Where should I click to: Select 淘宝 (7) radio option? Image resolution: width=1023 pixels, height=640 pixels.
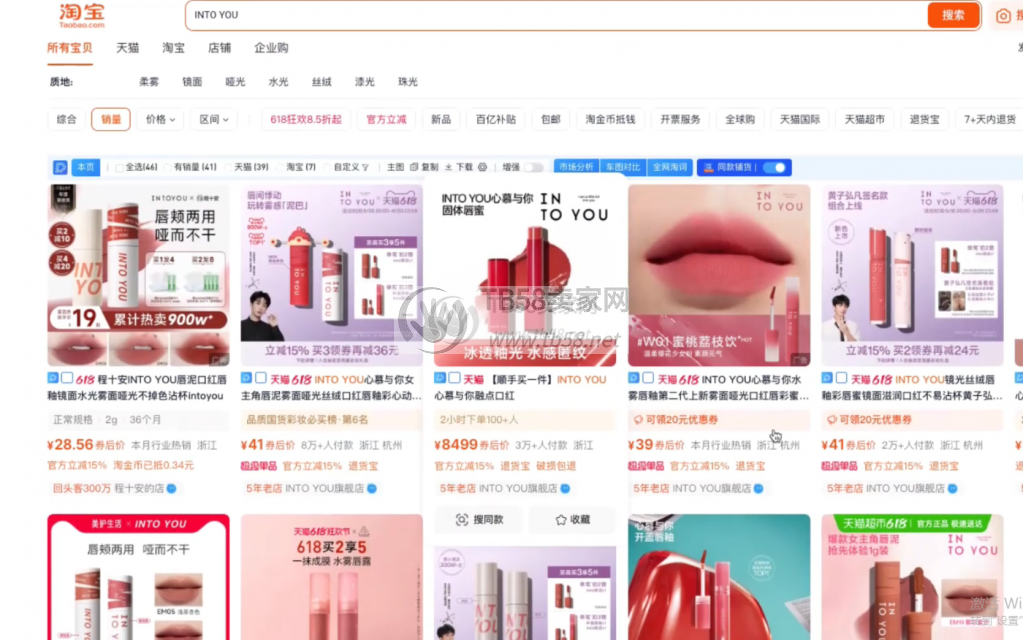281,168
